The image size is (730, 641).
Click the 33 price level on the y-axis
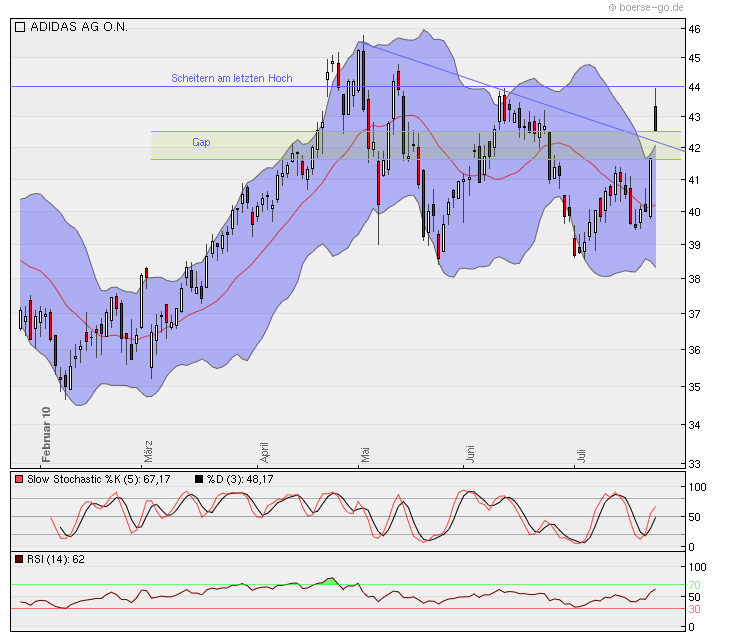tap(694, 463)
